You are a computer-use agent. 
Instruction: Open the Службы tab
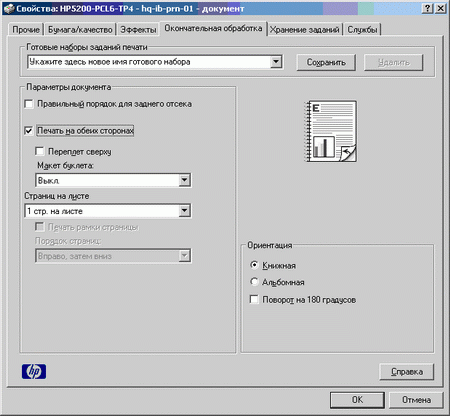[x=362, y=30]
